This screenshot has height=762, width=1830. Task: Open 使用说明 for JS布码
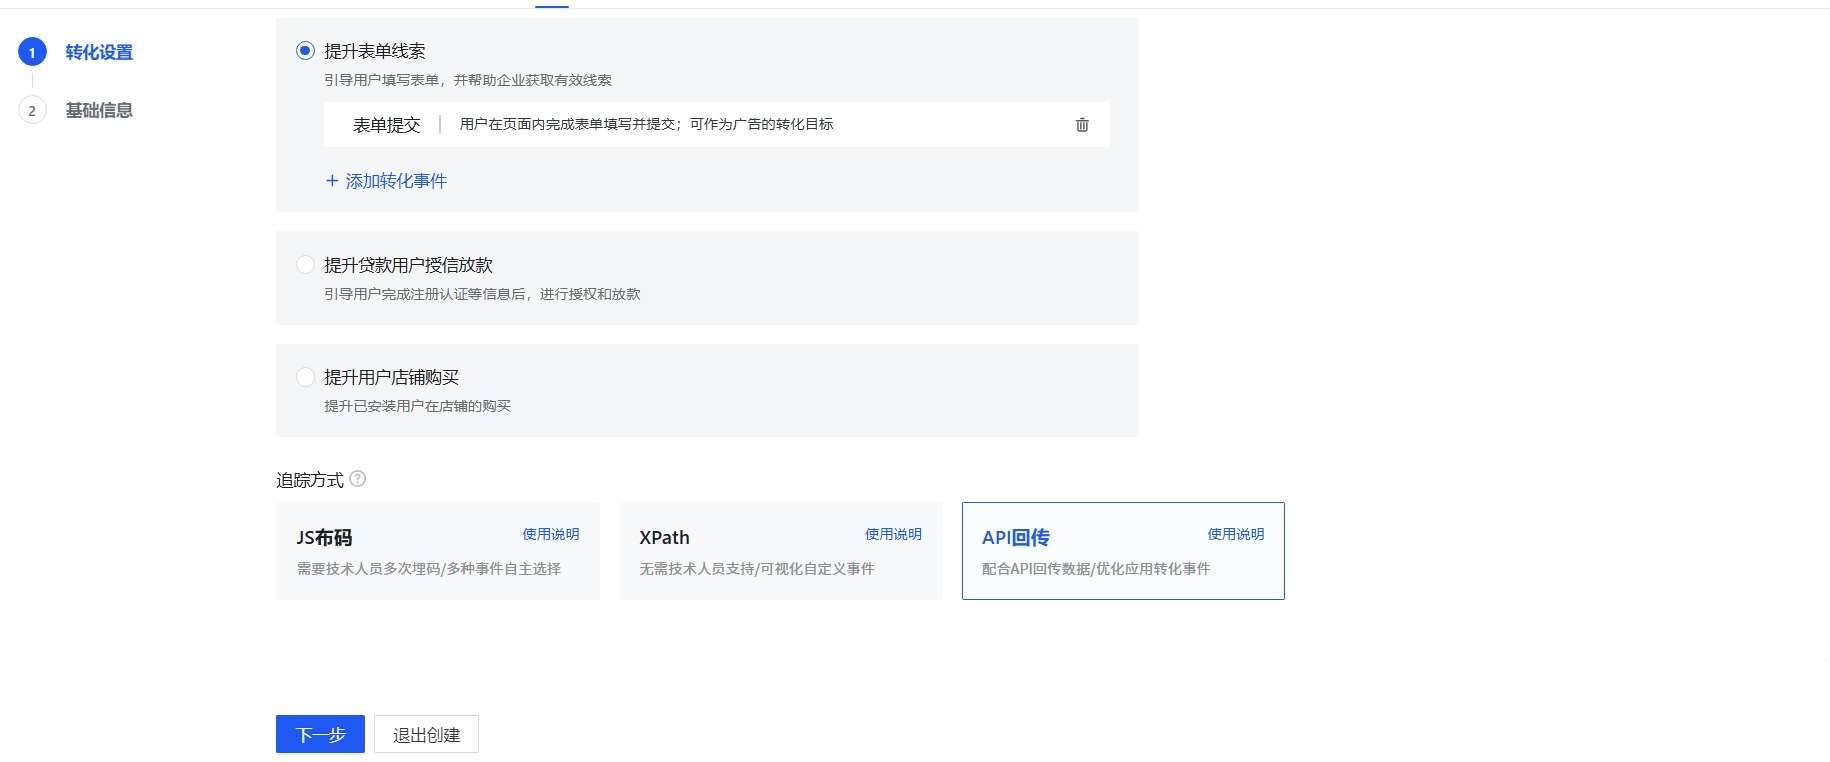550,534
